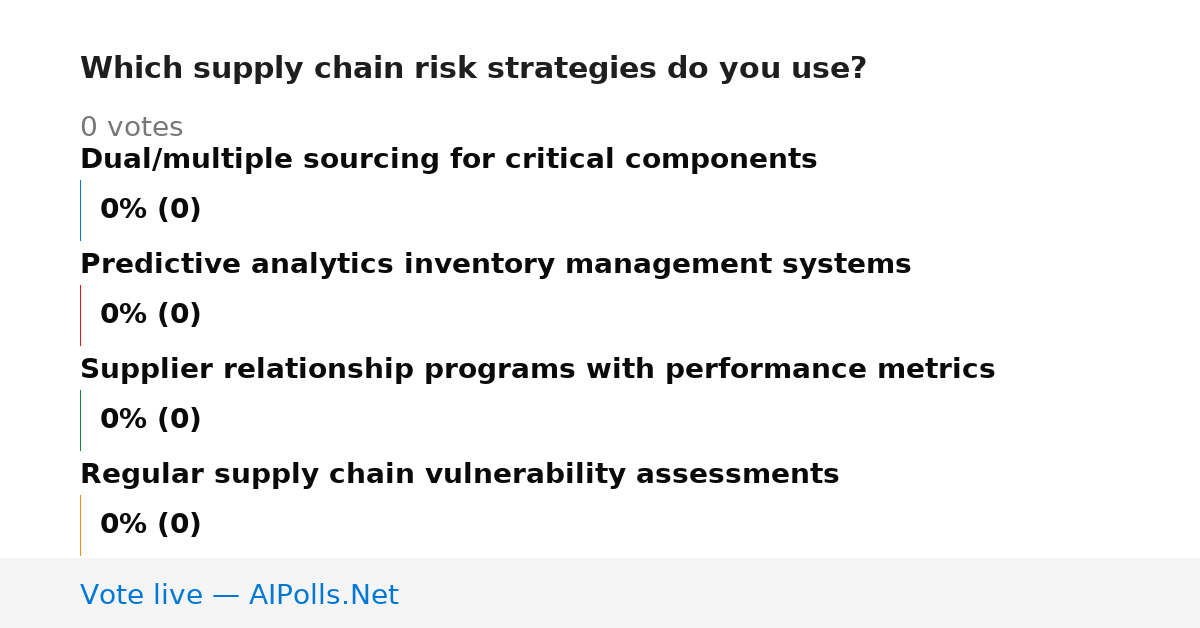The height and width of the screenshot is (628, 1200).
Task: Click the blue bar for dual sourcing
Action: (80, 210)
